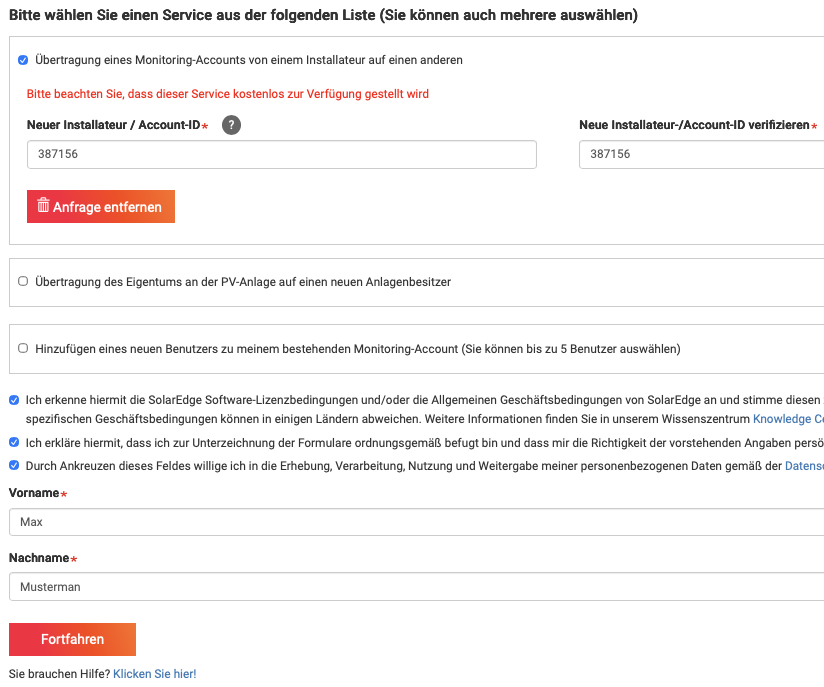Open the Knowledge Center link
This screenshot has width=824, height=687.
click(x=788, y=419)
